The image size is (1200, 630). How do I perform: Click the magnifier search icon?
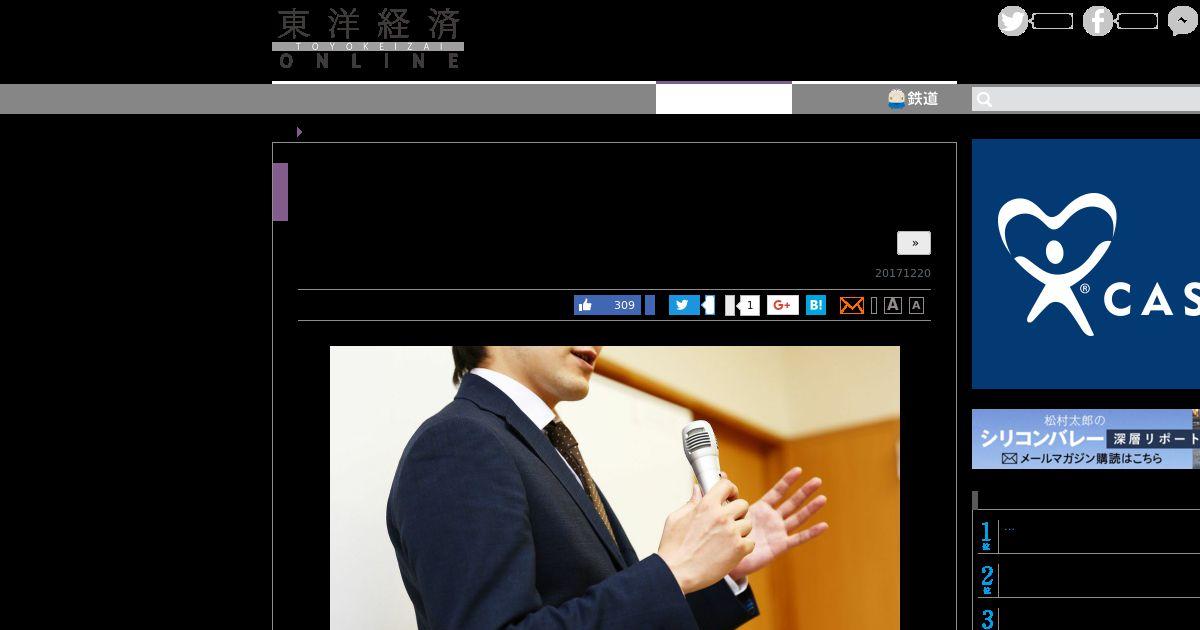pos(984,99)
